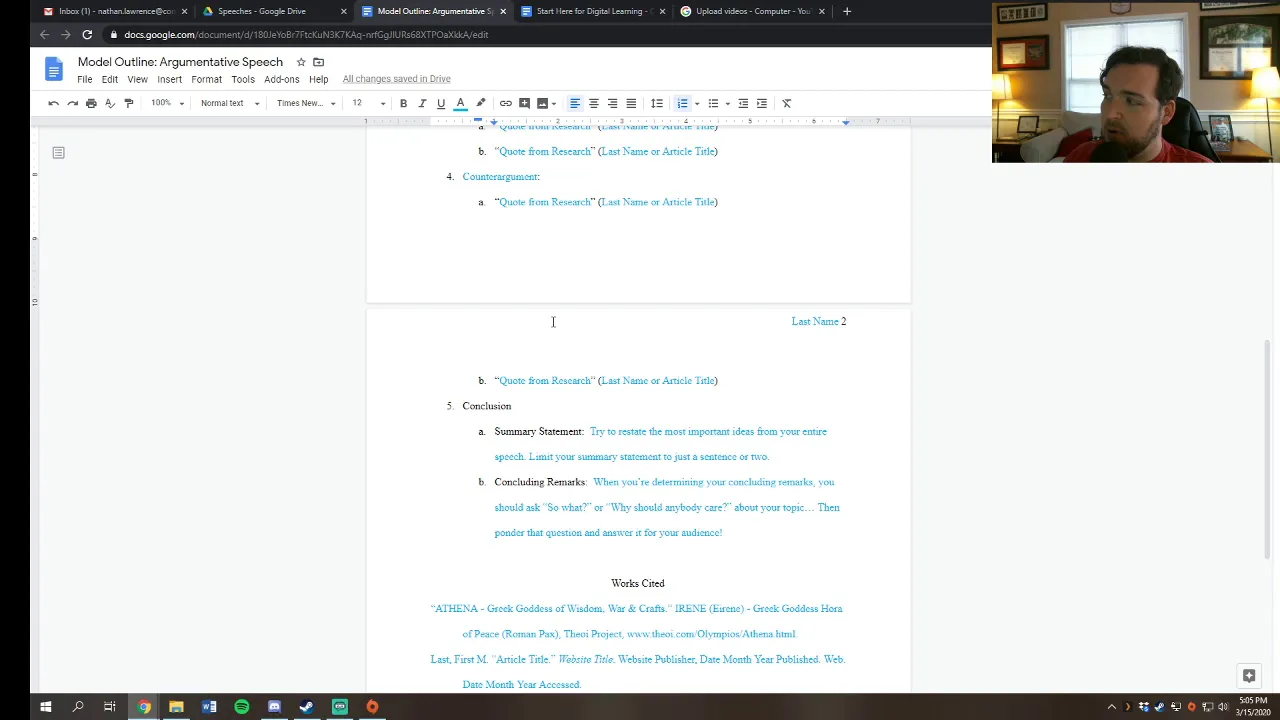Expand bulleted list style options arrow

727,103
